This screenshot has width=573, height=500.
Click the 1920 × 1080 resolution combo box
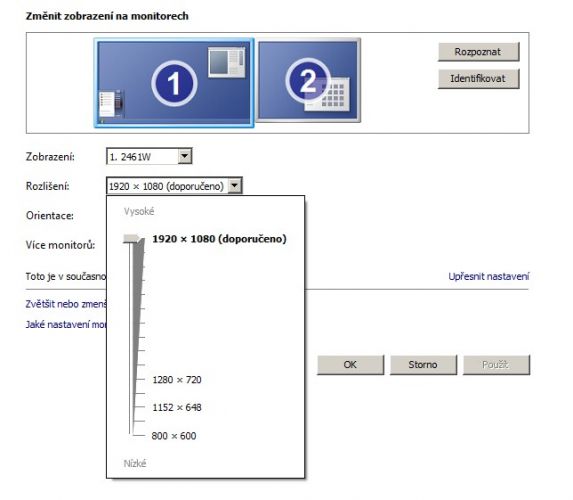coord(174,186)
